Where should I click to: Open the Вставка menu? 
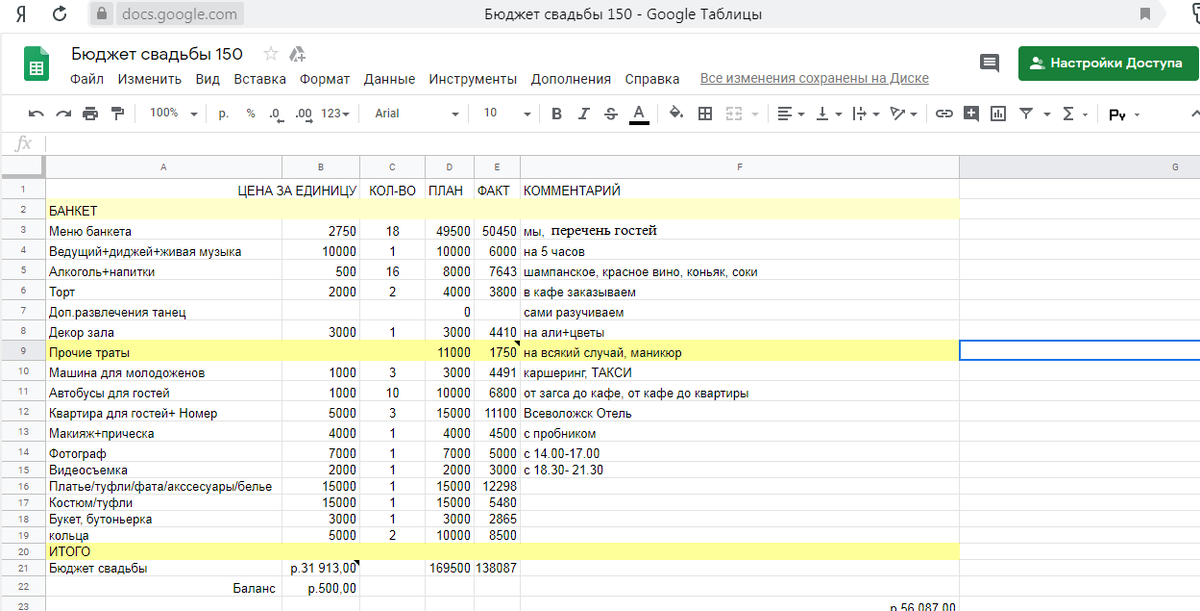click(260, 79)
